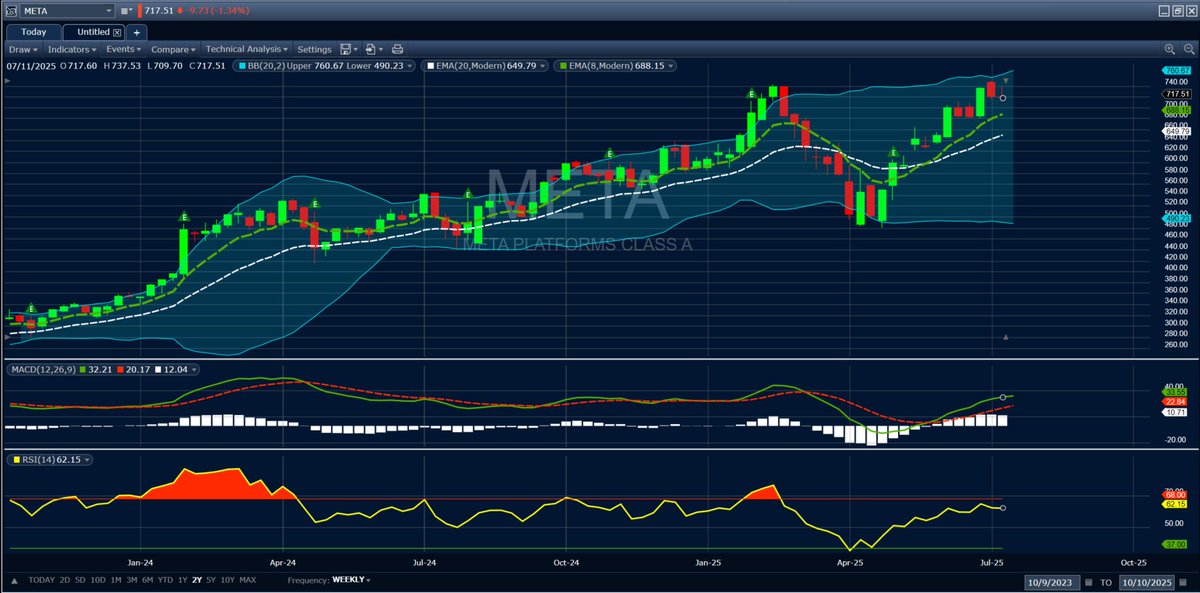Open the Events menu
Screen dimensions: 1200x593
point(125,49)
